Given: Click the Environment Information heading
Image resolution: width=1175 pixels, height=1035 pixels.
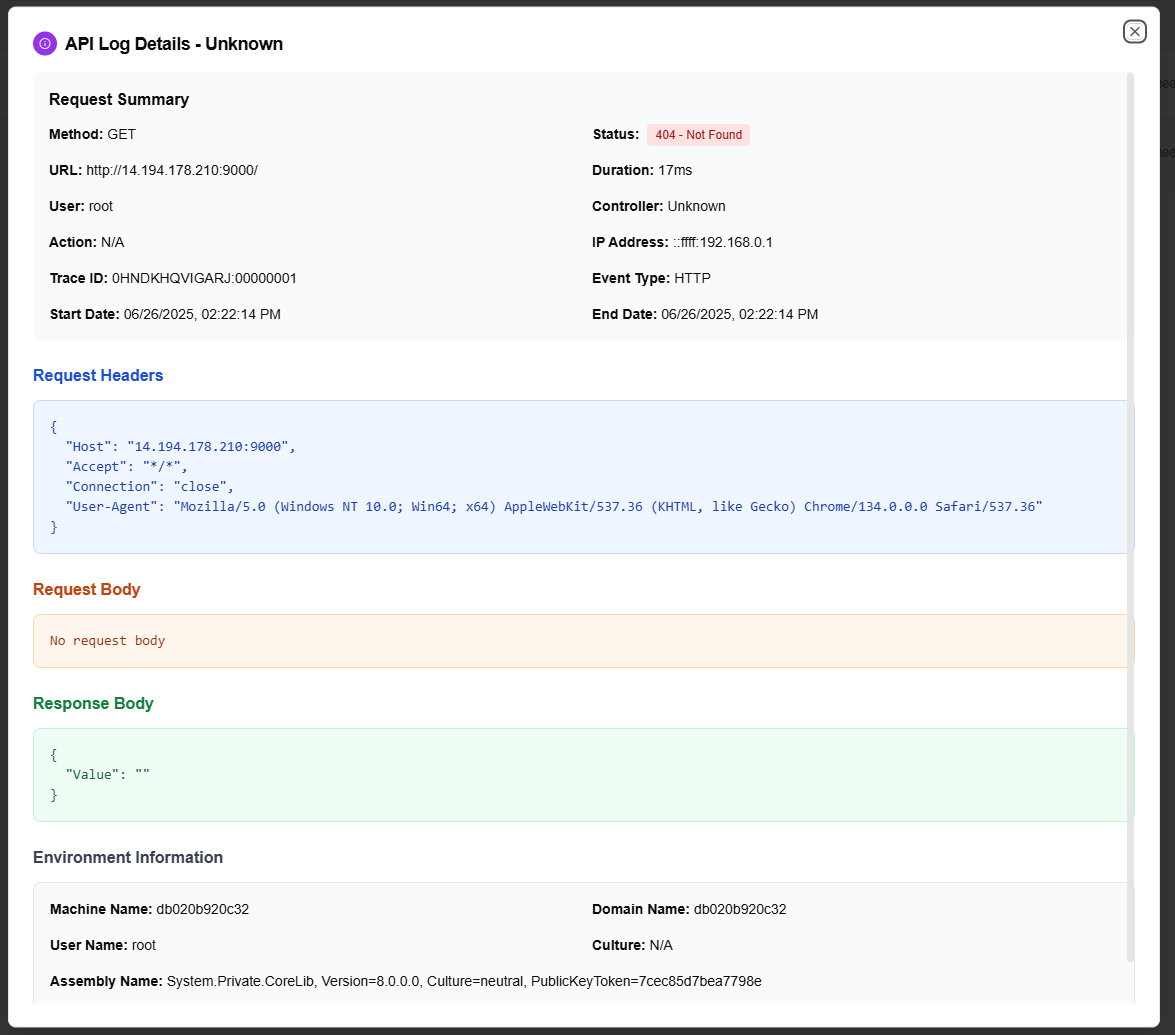Looking at the screenshot, I should click(128, 858).
